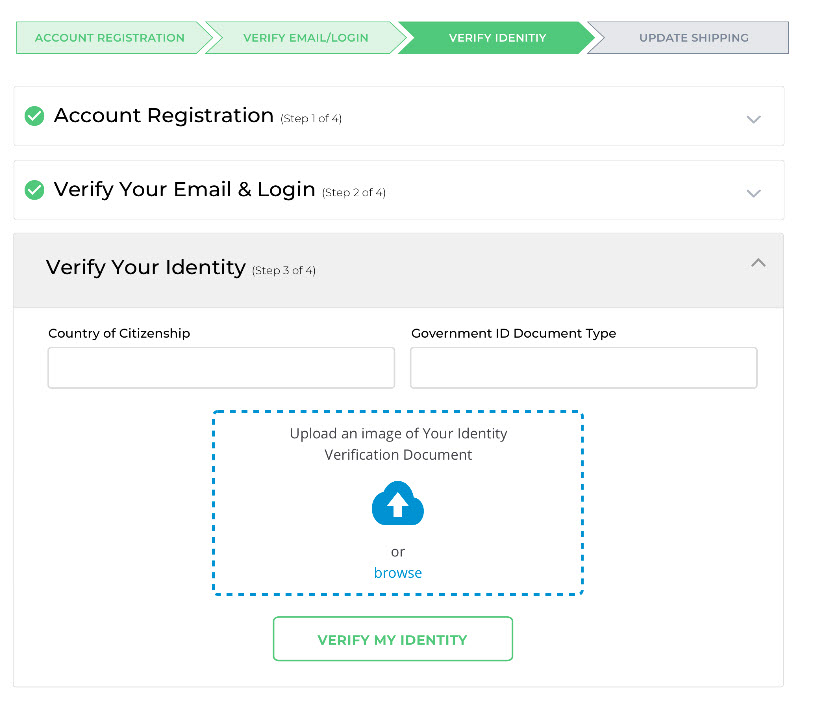Select the Verify Idenitiy progress step
Image resolution: width=818 pixels, height=701 pixels.
point(497,38)
